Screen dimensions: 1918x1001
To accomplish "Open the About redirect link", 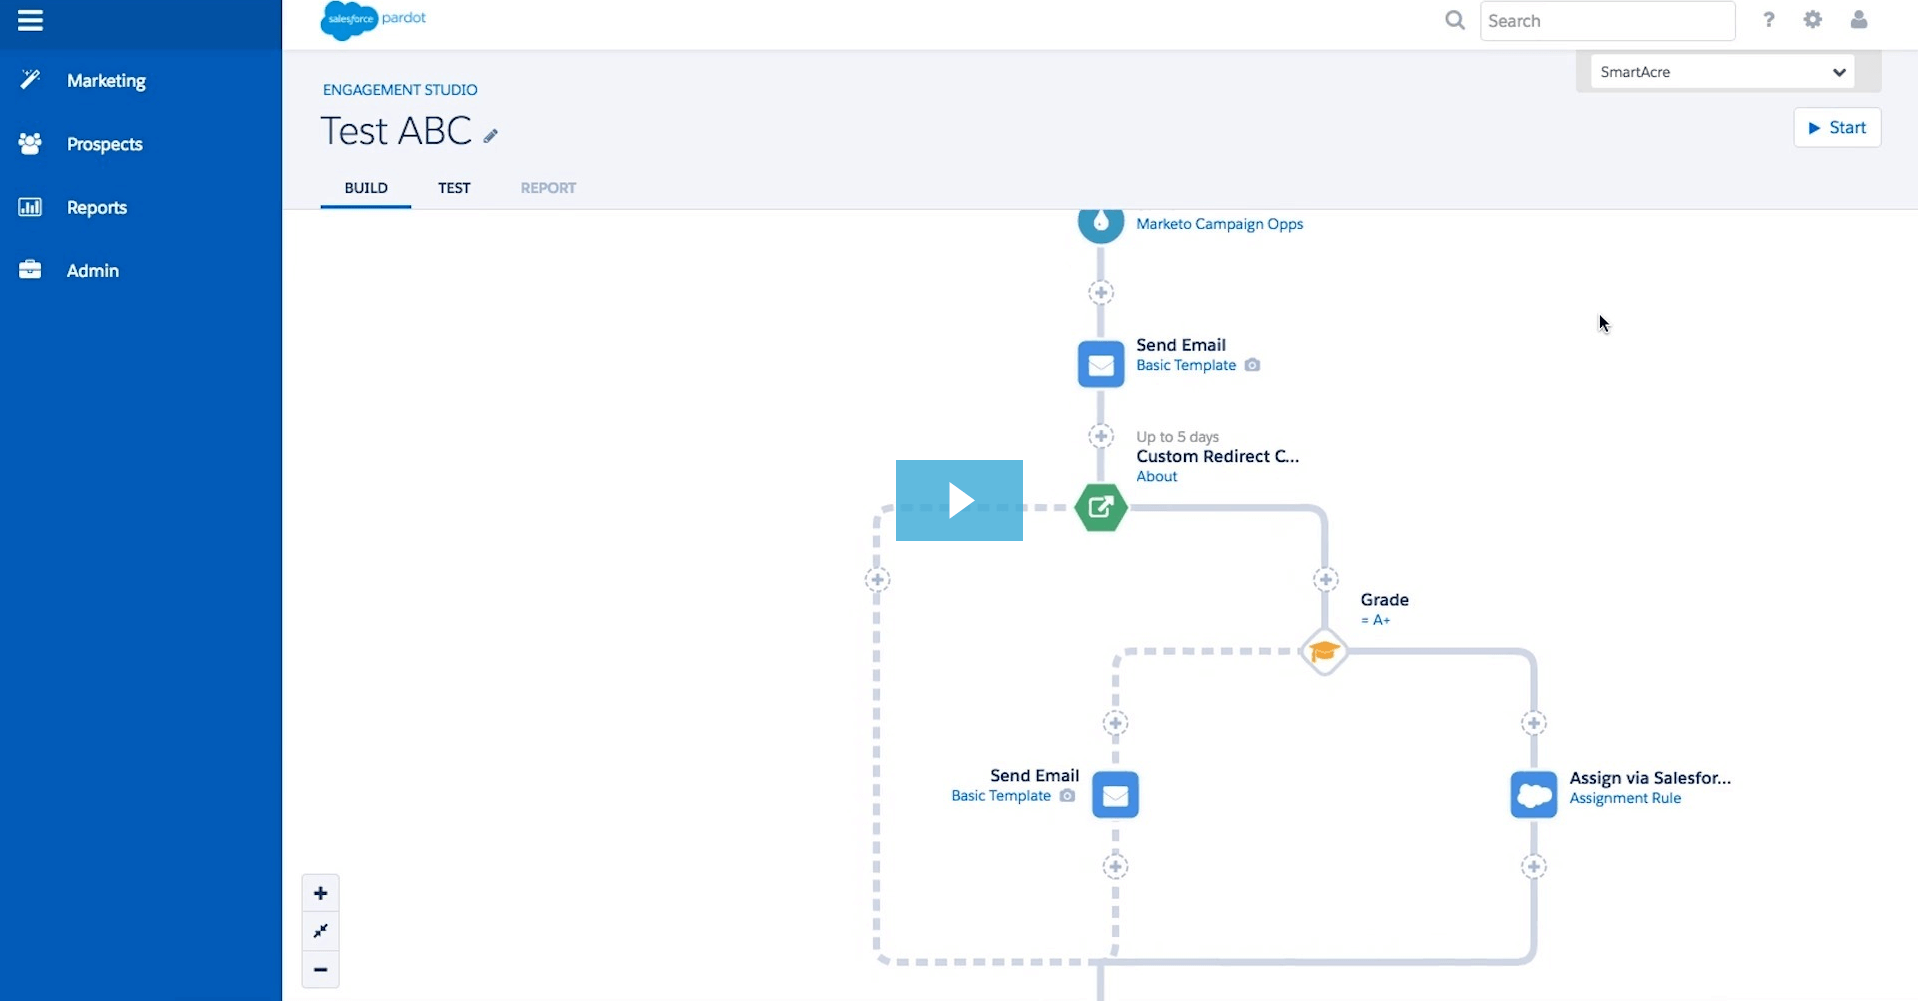I will [1157, 477].
